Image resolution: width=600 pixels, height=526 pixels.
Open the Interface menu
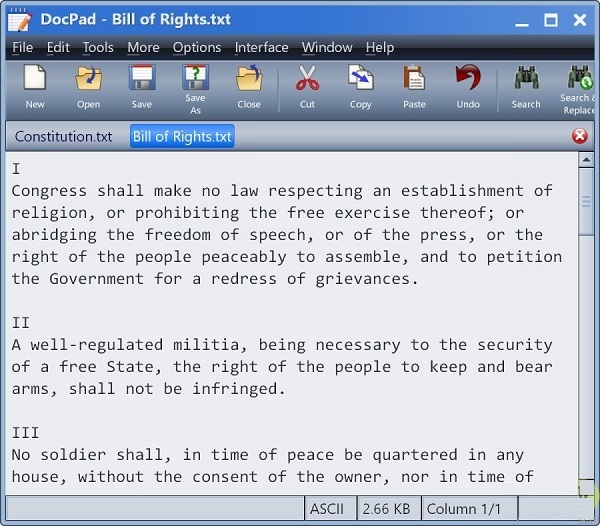click(261, 47)
